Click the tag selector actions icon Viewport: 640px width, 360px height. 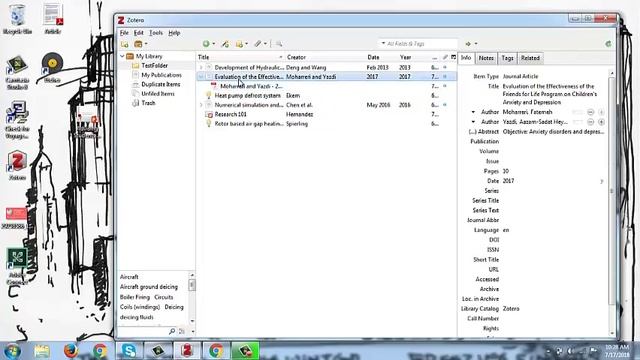tap(182, 331)
